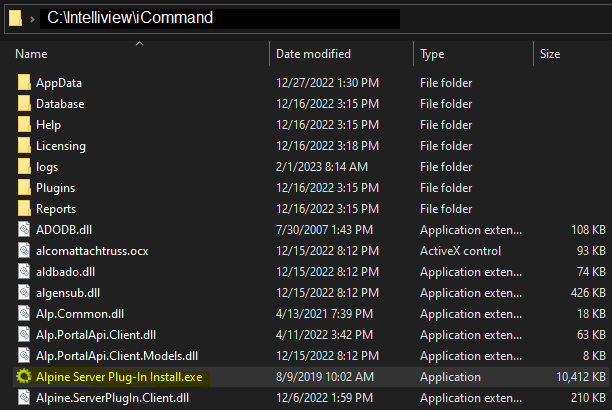Click the folder icon in address bar
The width and height of the screenshot is (612, 410).
pos(15,18)
